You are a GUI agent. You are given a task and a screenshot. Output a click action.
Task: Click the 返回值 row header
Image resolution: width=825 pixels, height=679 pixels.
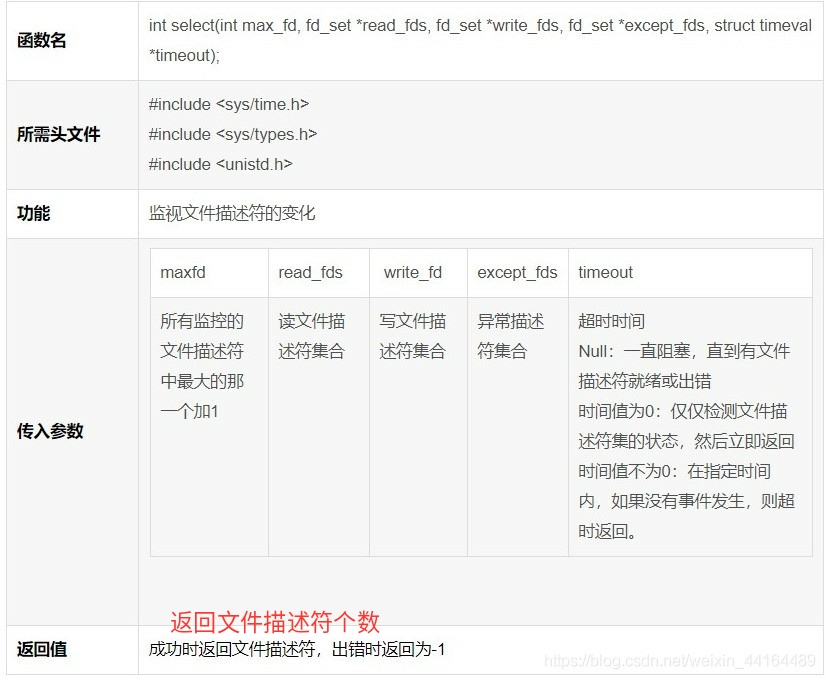(42, 650)
